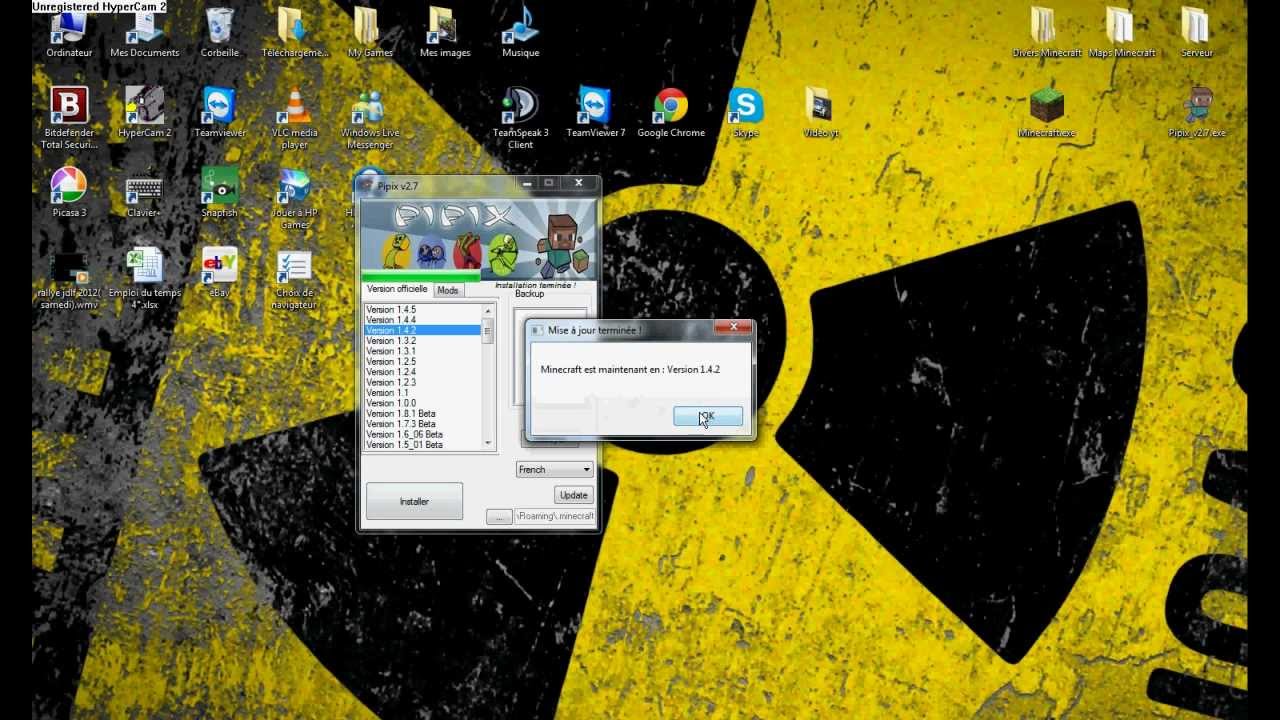Open the Téléchargements folder icon
This screenshot has height=720, width=1280.
click(294, 32)
